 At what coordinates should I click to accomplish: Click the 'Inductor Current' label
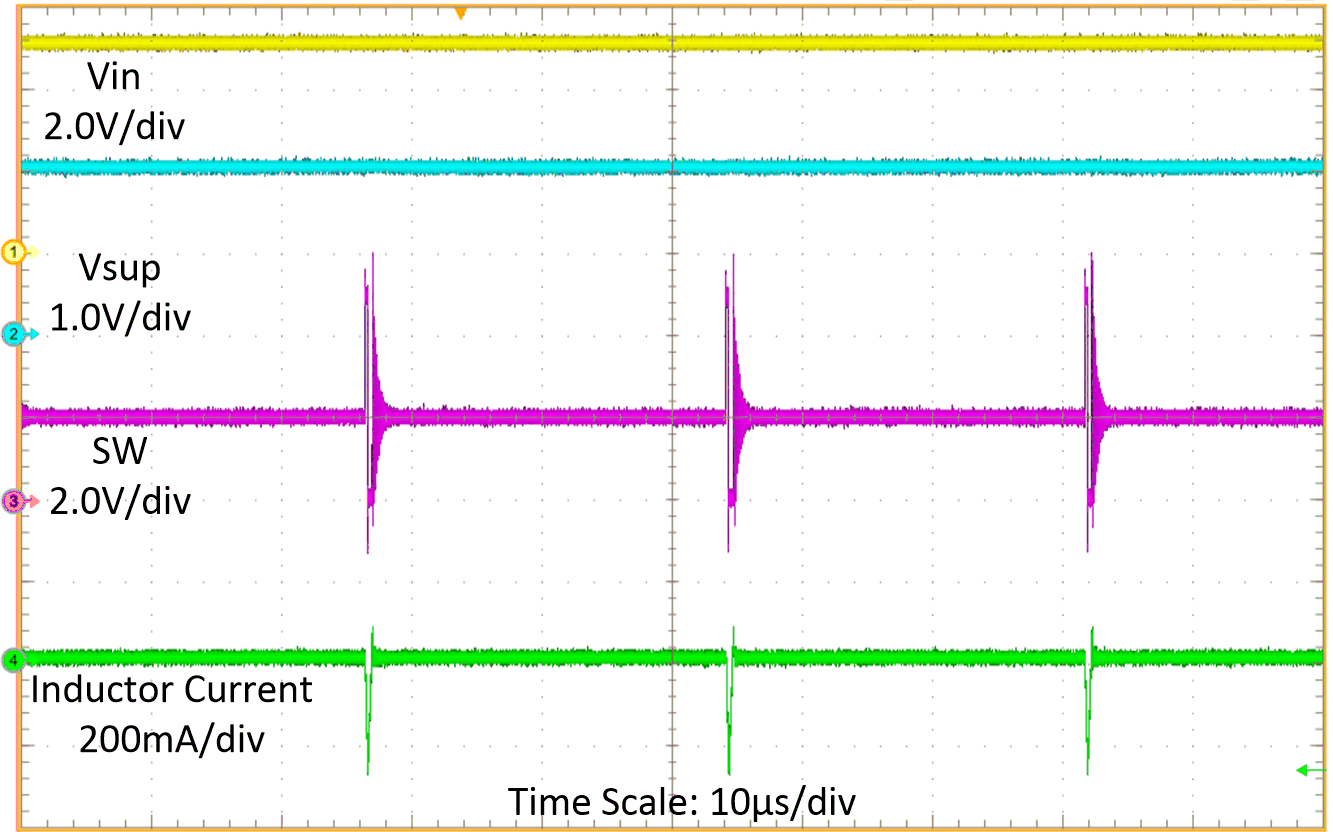[x=171, y=689]
